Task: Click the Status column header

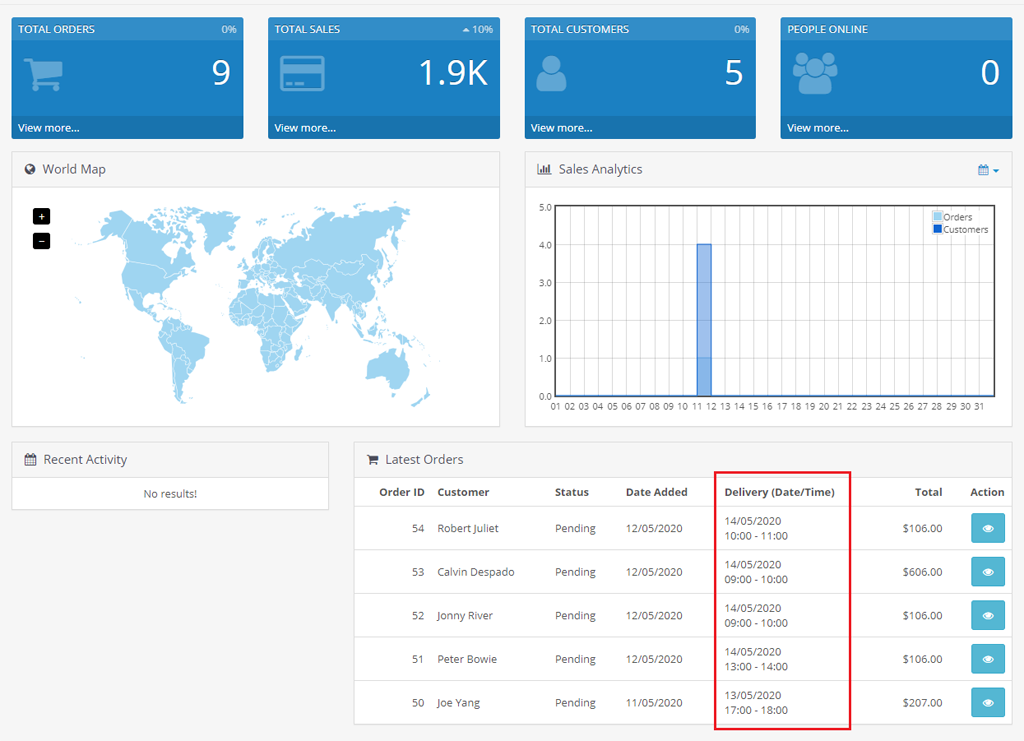Action: pos(571,492)
